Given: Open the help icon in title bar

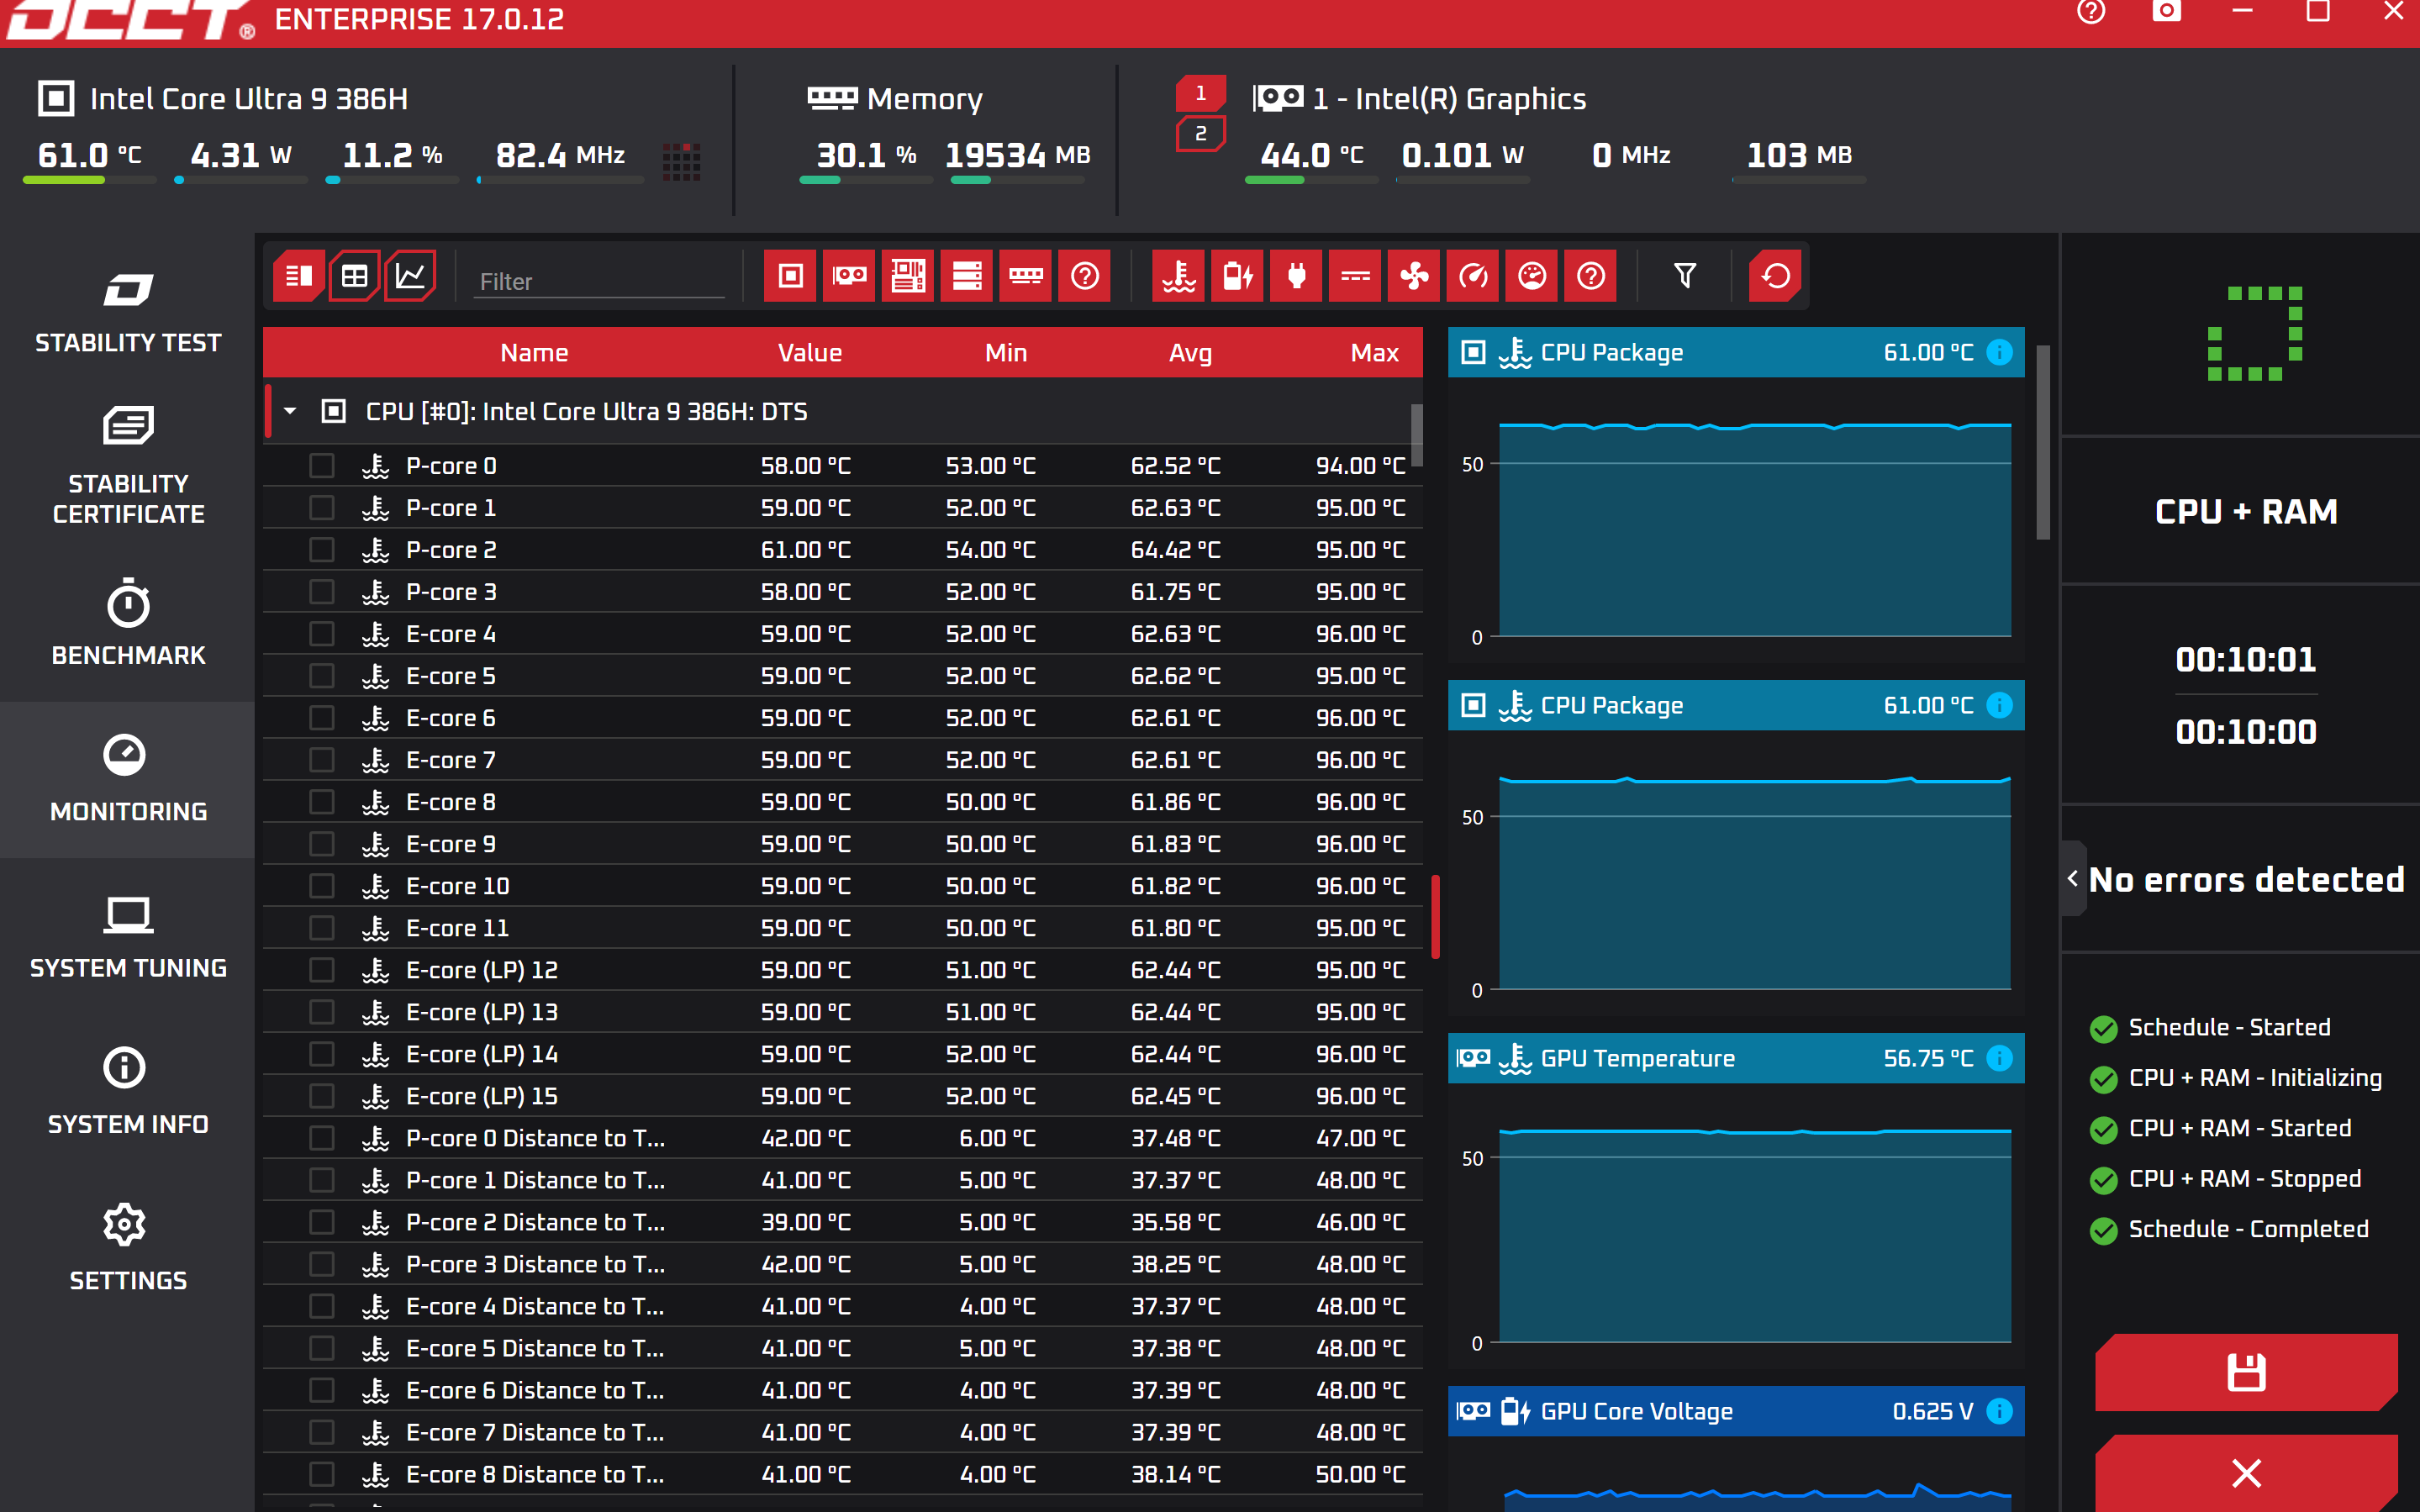Looking at the screenshot, I should tap(2091, 12).
